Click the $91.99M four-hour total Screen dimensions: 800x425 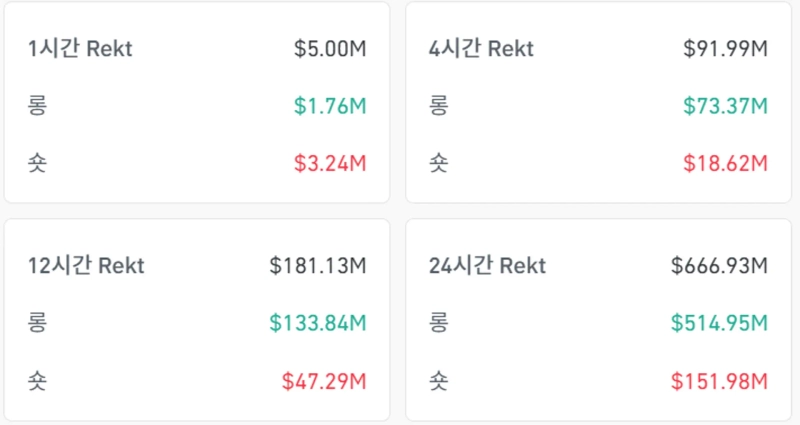[725, 49]
